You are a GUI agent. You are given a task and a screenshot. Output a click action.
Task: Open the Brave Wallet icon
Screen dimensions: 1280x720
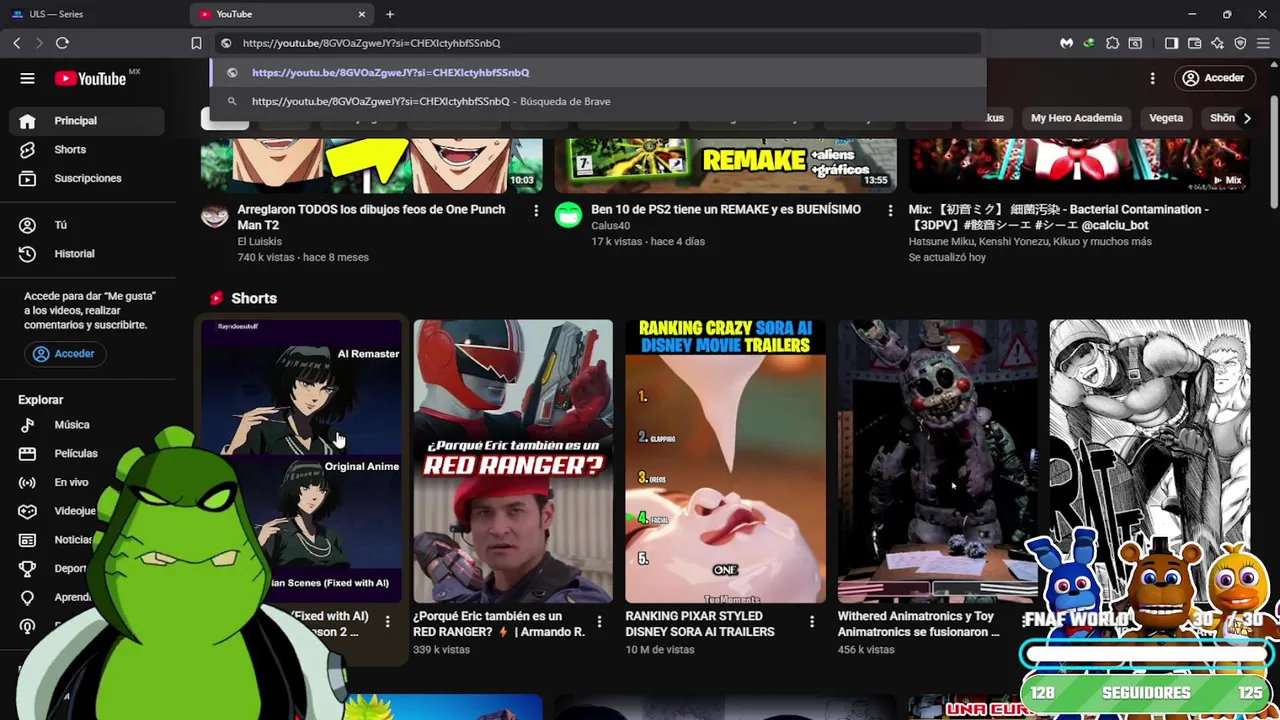(x=1195, y=43)
